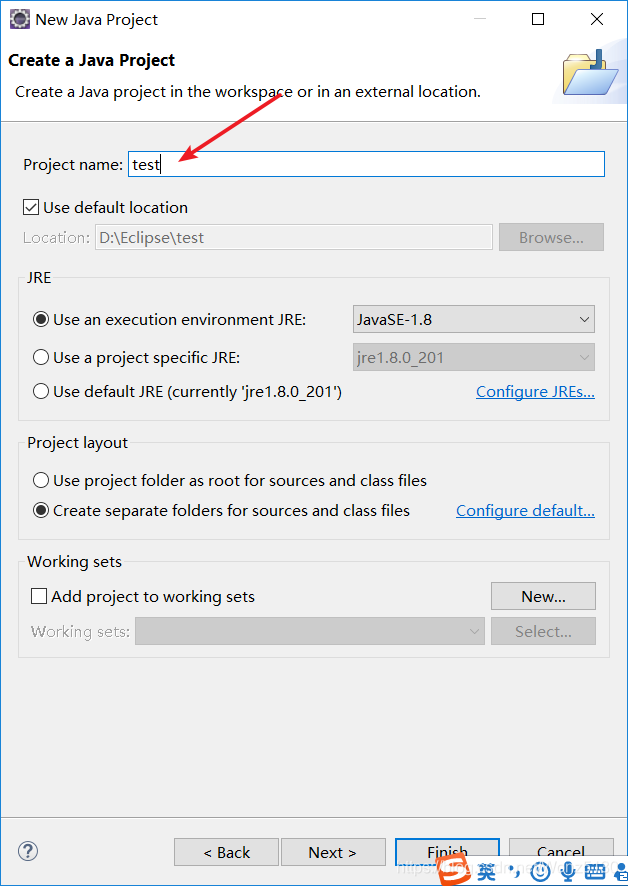Enable Add project to working sets
This screenshot has height=886, width=628.
pos(38,596)
